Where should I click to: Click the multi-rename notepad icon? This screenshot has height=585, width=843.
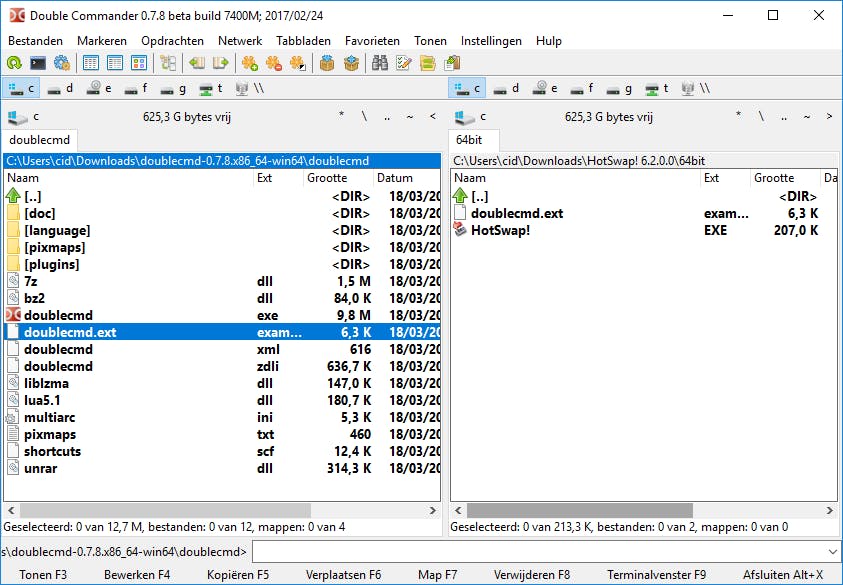point(404,63)
